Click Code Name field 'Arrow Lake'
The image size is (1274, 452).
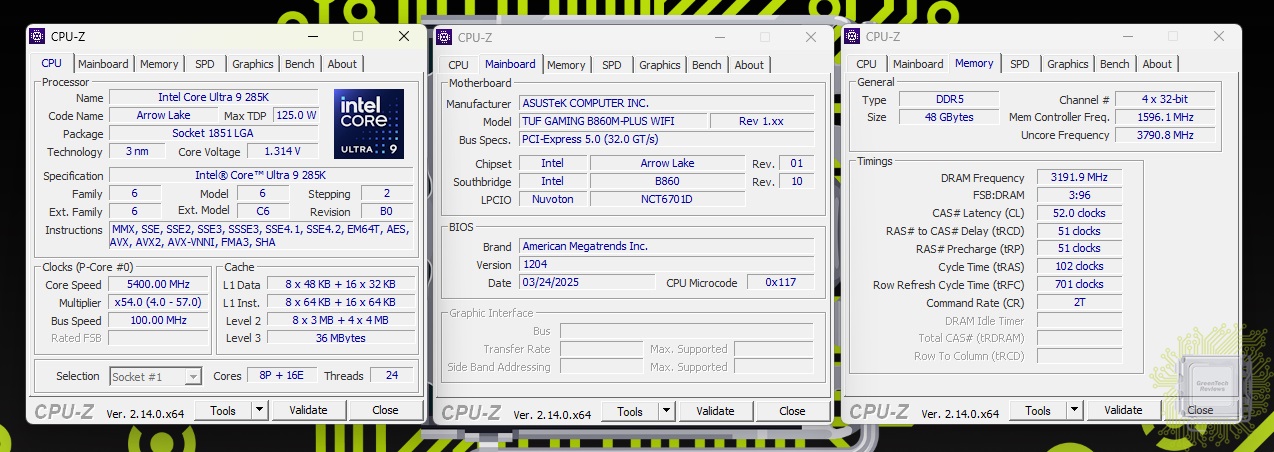click(x=164, y=116)
